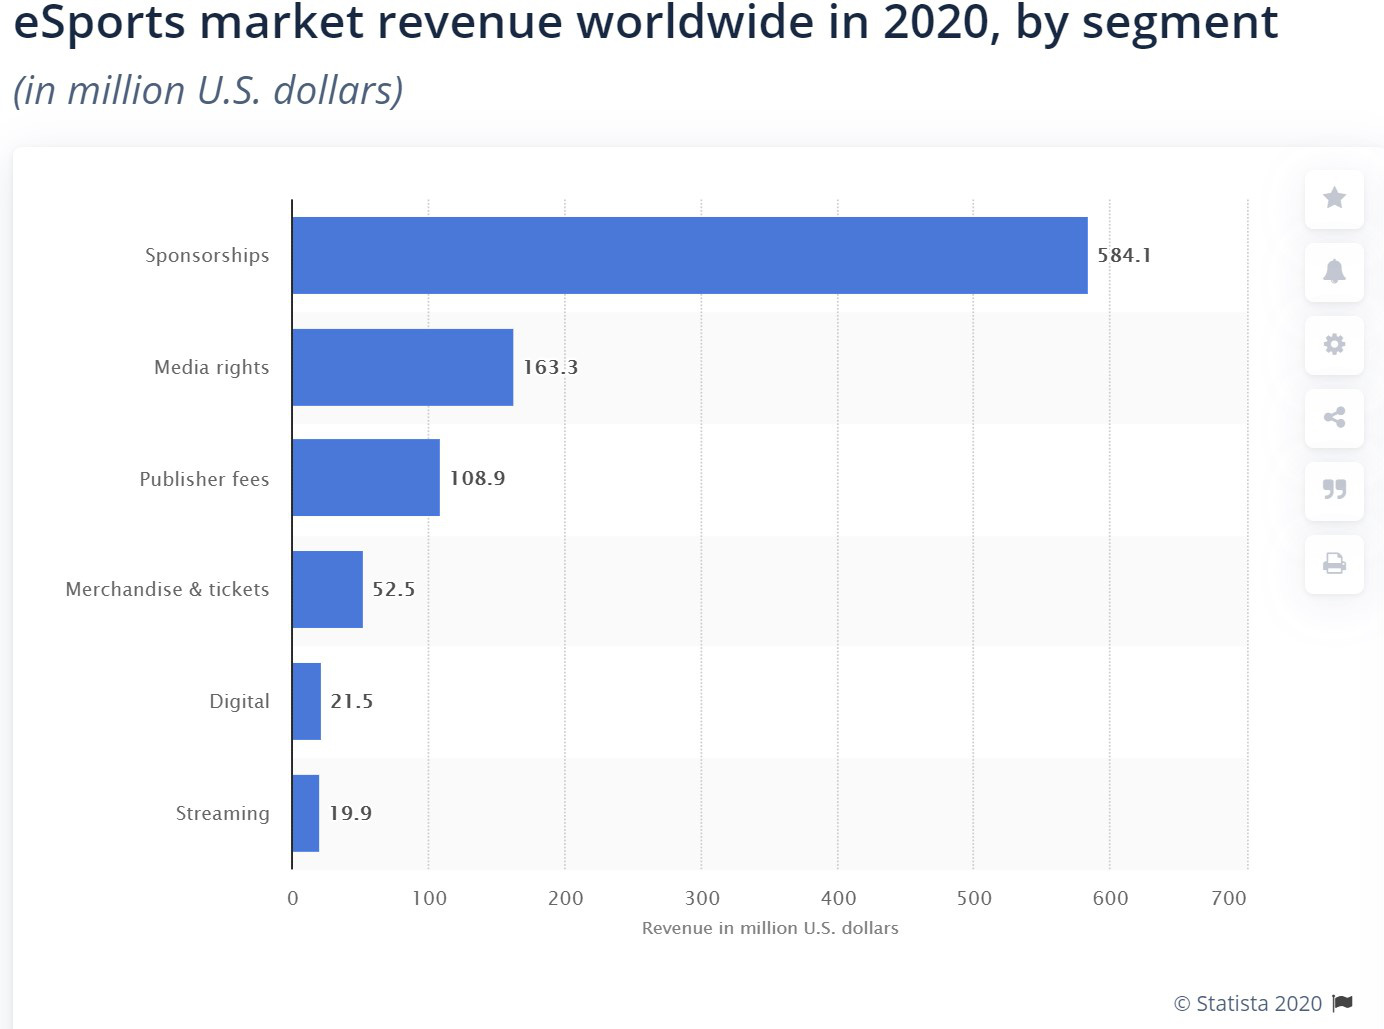Select the Digital bar
This screenshot has width=1384, height=1029.
[307, 701]
